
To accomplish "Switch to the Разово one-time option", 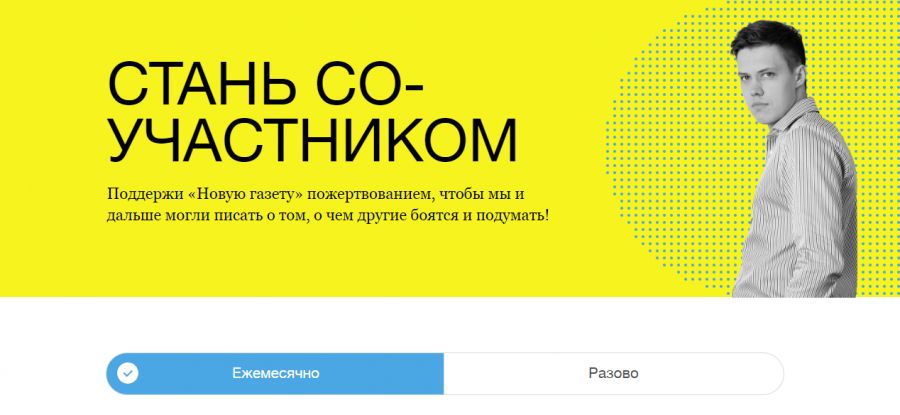I will click(x=614, y=374).
